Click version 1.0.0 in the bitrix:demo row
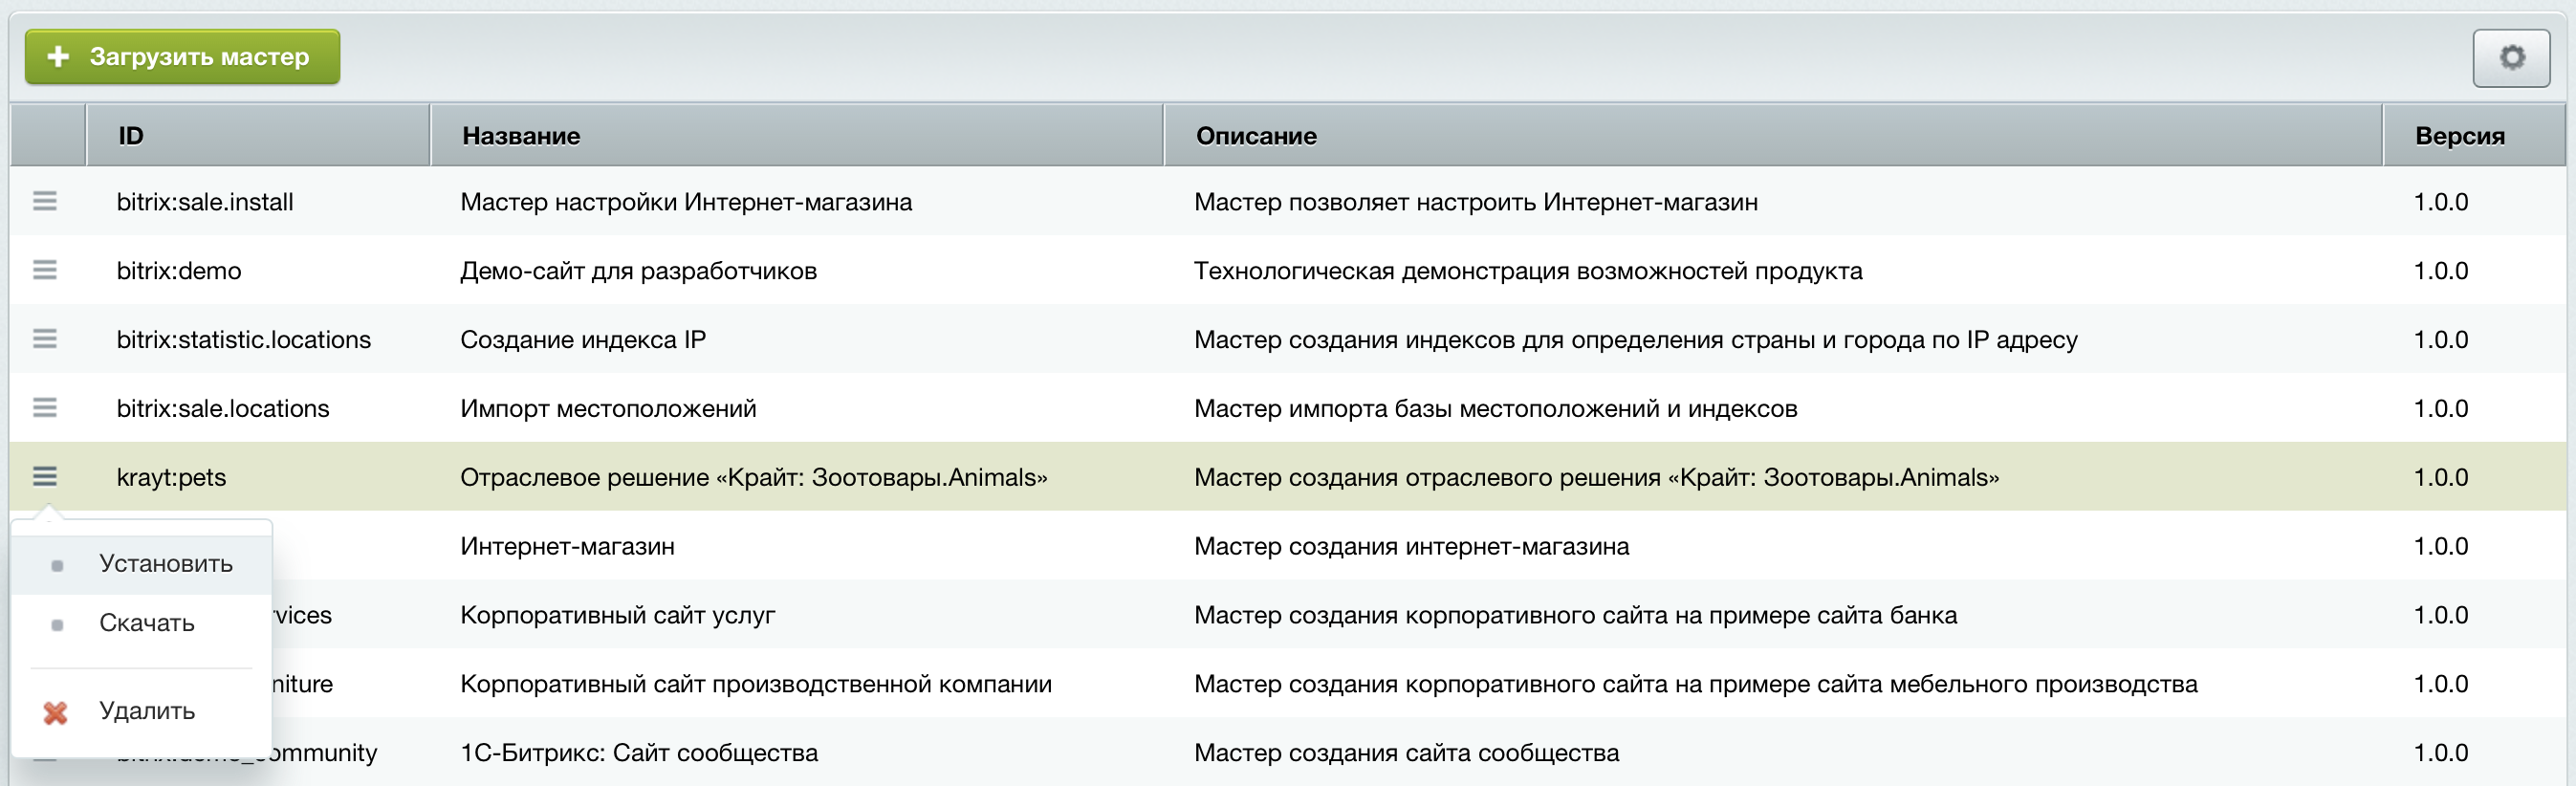Image resolution: width=2576 pixels, height=786 pixels. tap(2441, 271)
